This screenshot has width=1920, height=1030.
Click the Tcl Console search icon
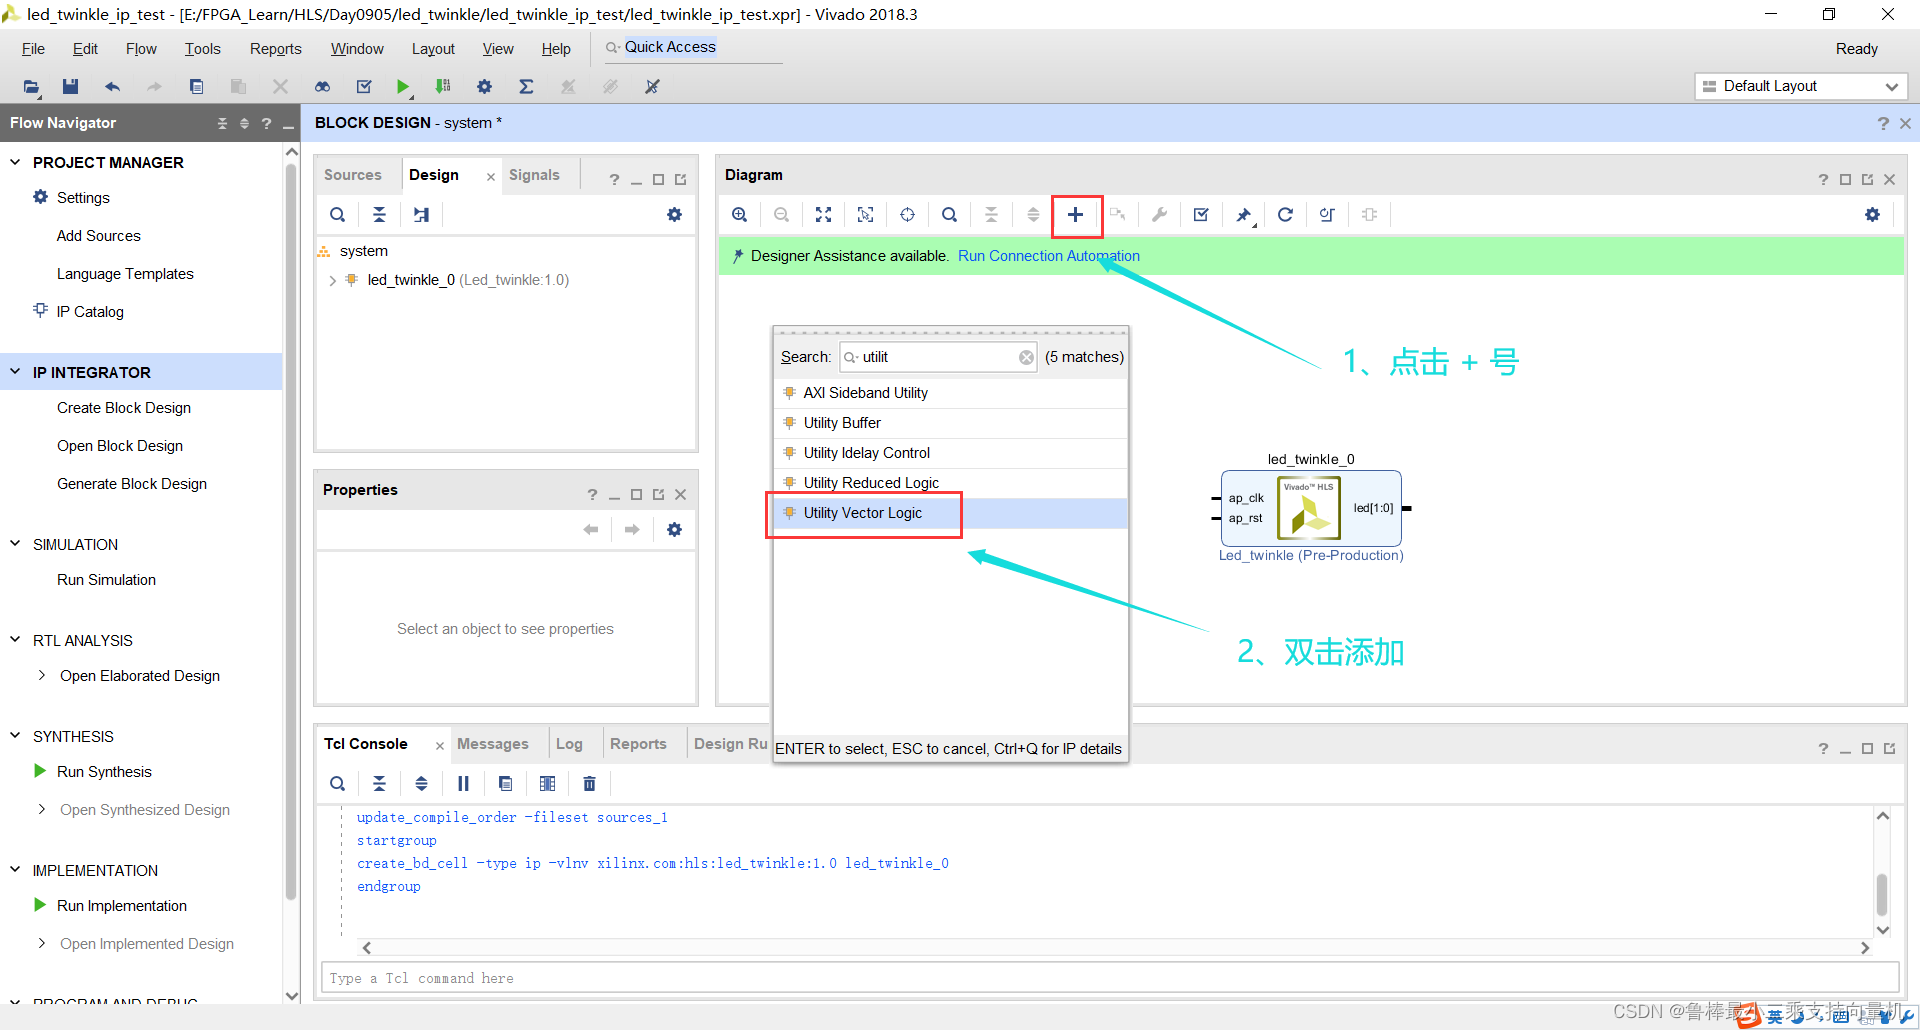338,784
